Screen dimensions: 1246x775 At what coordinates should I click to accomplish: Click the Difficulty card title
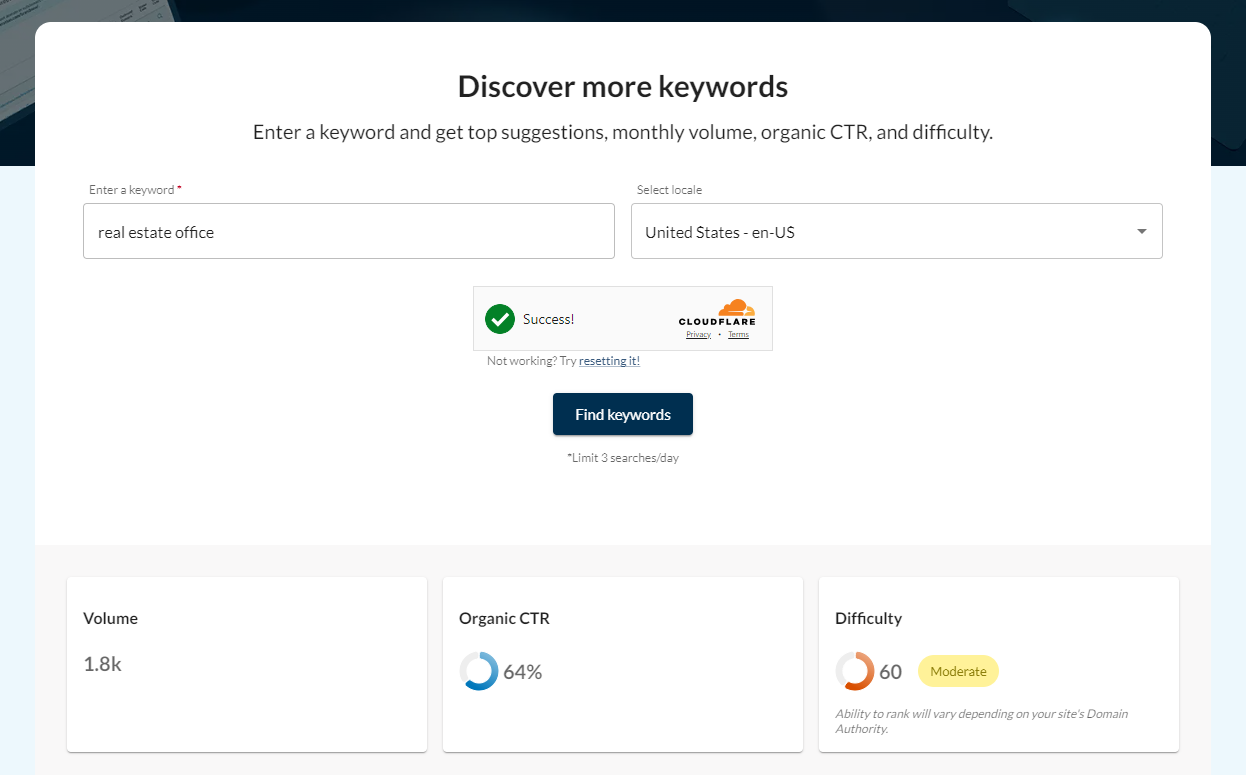(868, 618)
